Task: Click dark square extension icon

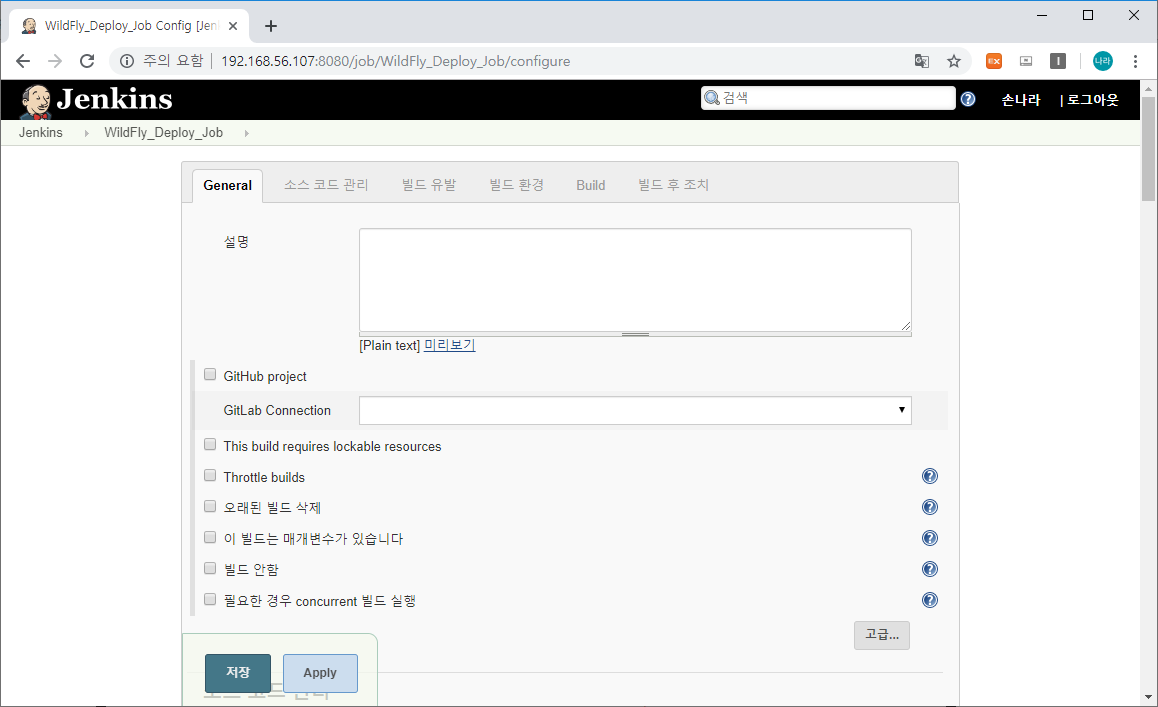Action: [1058, 61]
